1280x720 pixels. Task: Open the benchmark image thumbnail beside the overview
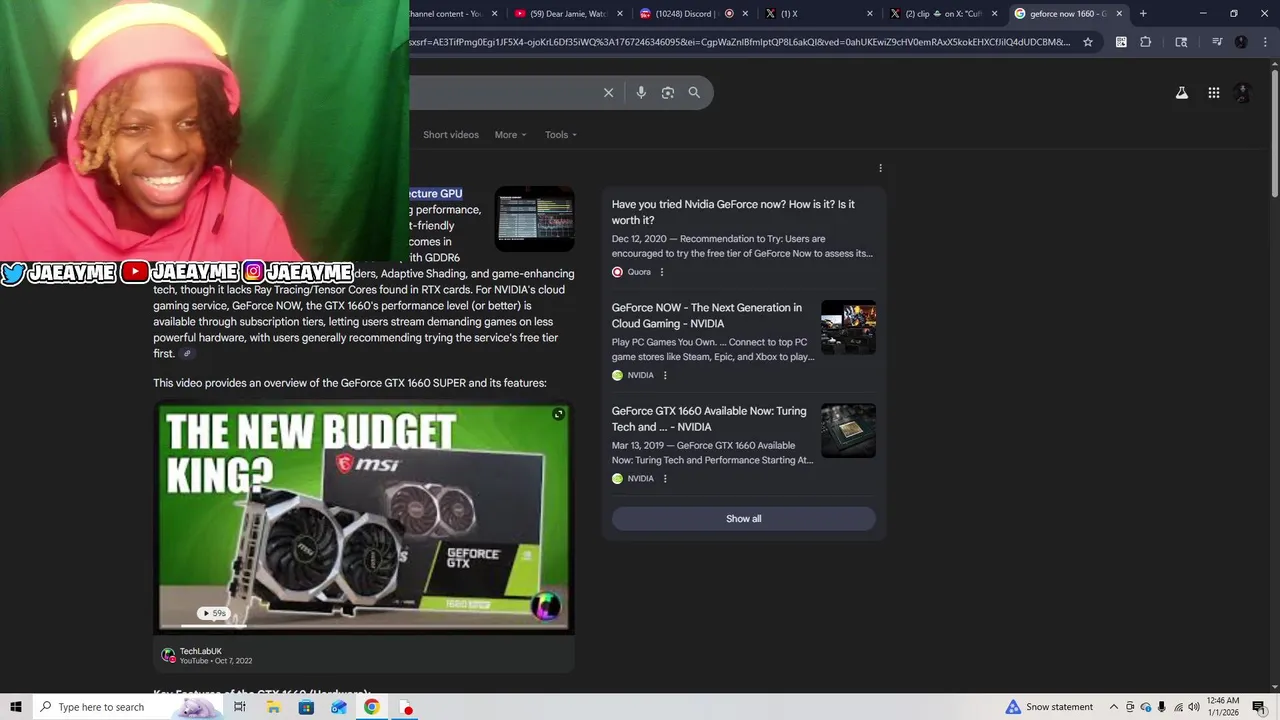[534, 217]
